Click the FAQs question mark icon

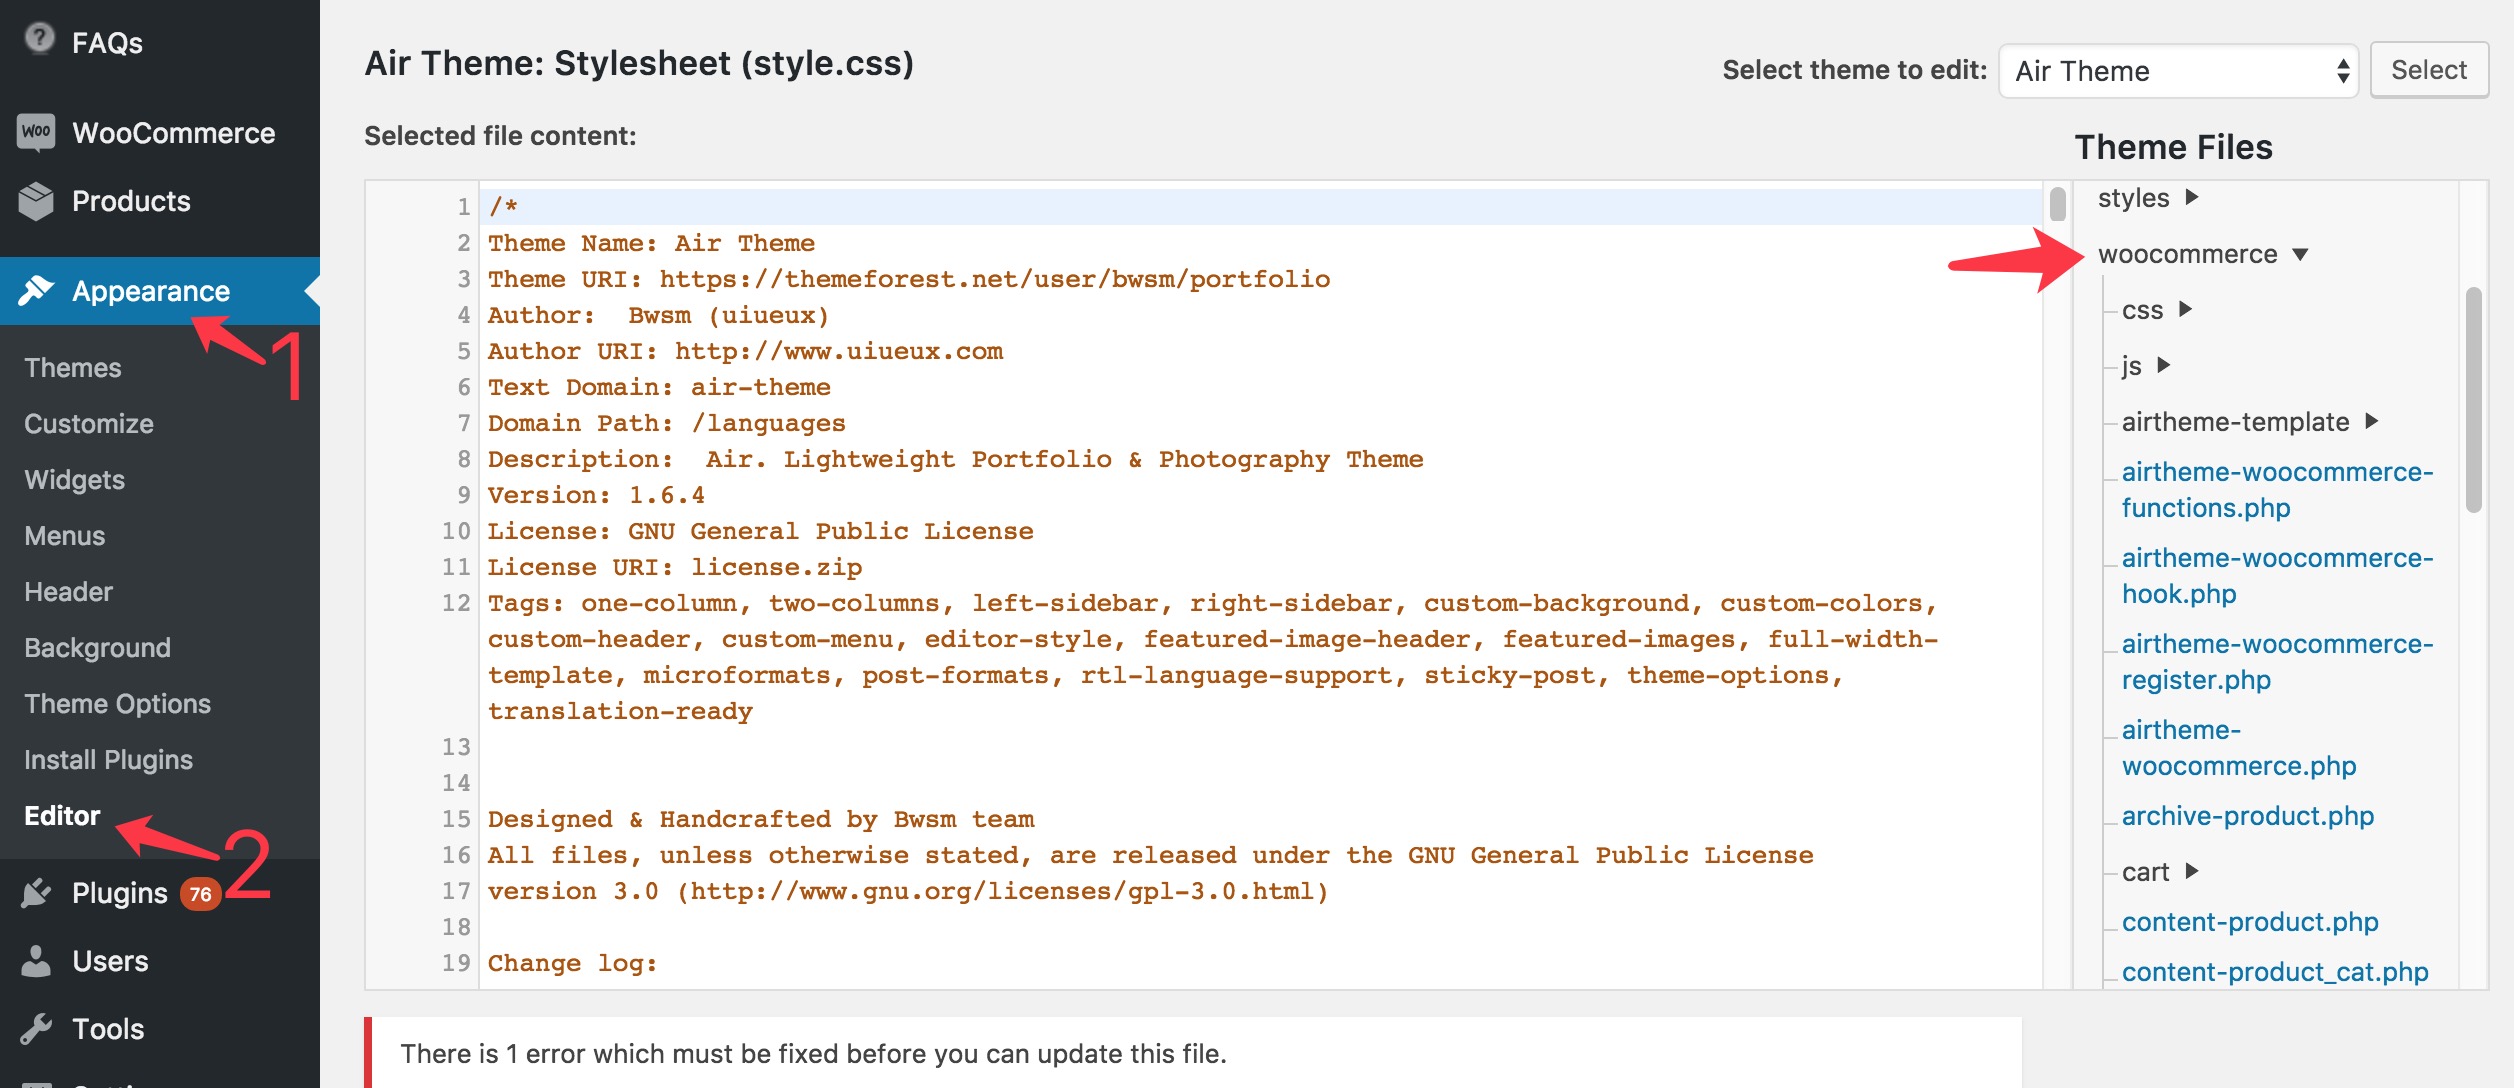tap(39, 39)
